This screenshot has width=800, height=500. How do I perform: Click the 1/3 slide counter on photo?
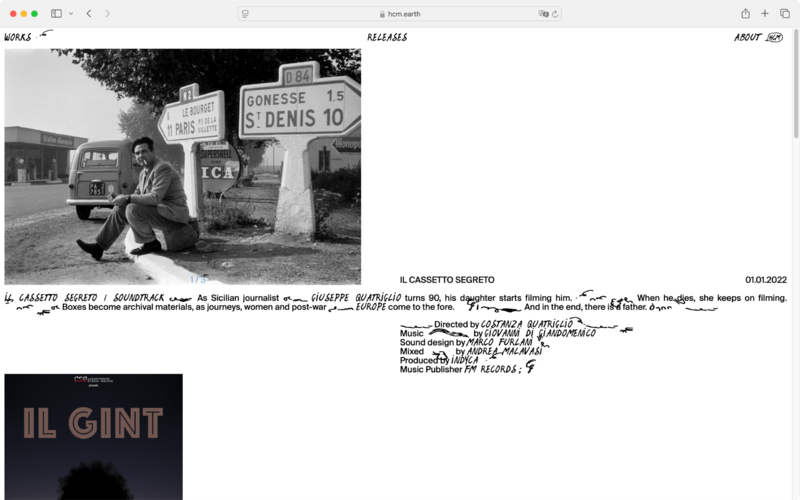[197, 280]
